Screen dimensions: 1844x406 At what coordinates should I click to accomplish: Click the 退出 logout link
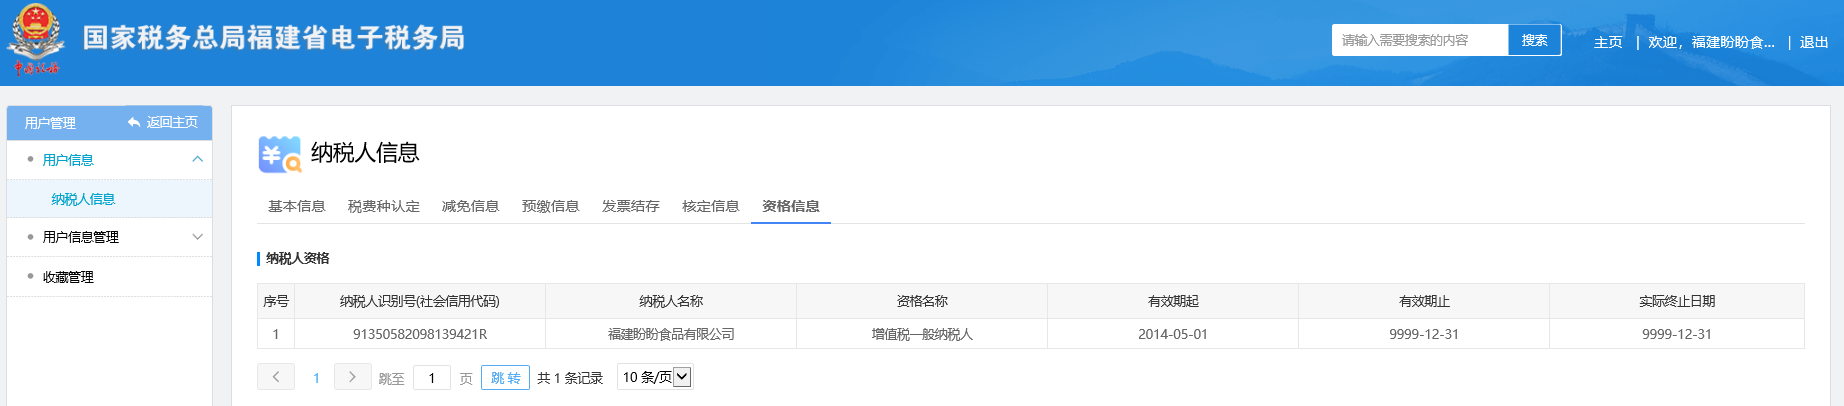[x=1813, y=42]
